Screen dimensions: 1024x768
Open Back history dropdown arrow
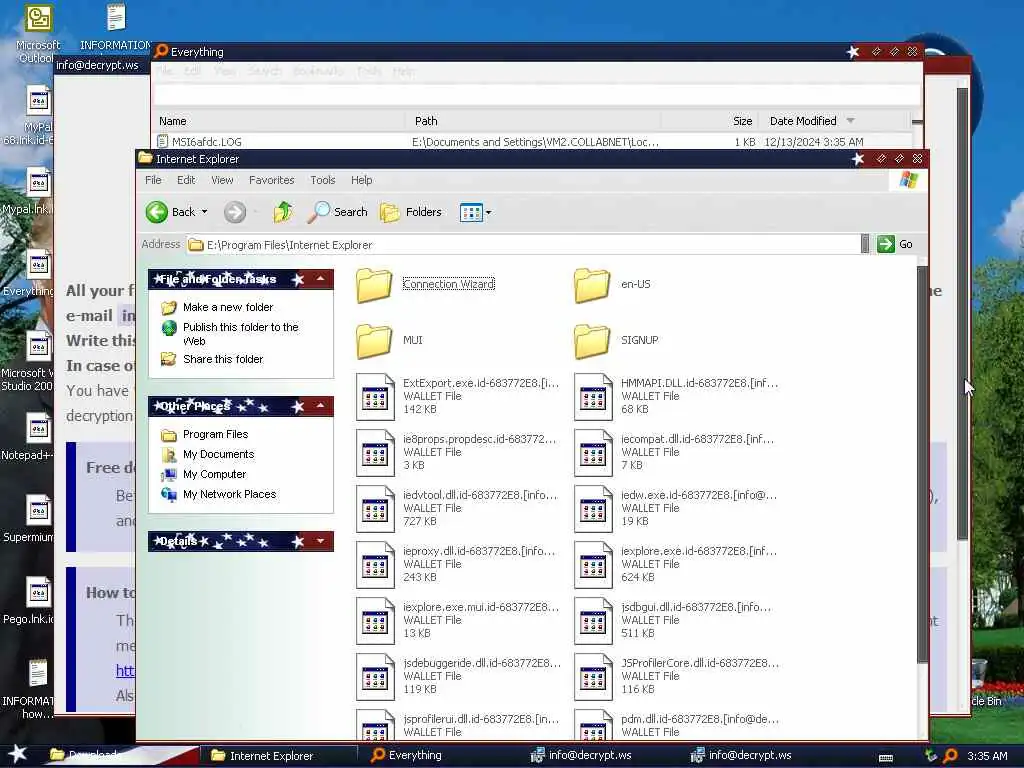(204, 212)
